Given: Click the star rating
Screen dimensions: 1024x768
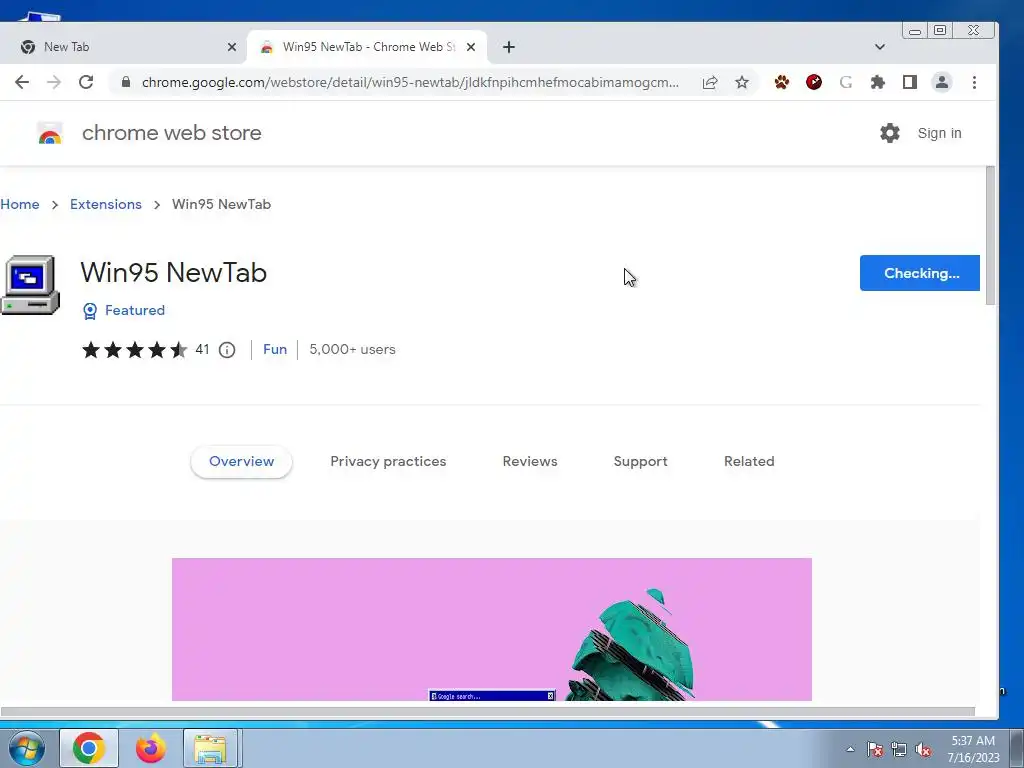Looking at the screenshot, I should [x=135, y=350].
